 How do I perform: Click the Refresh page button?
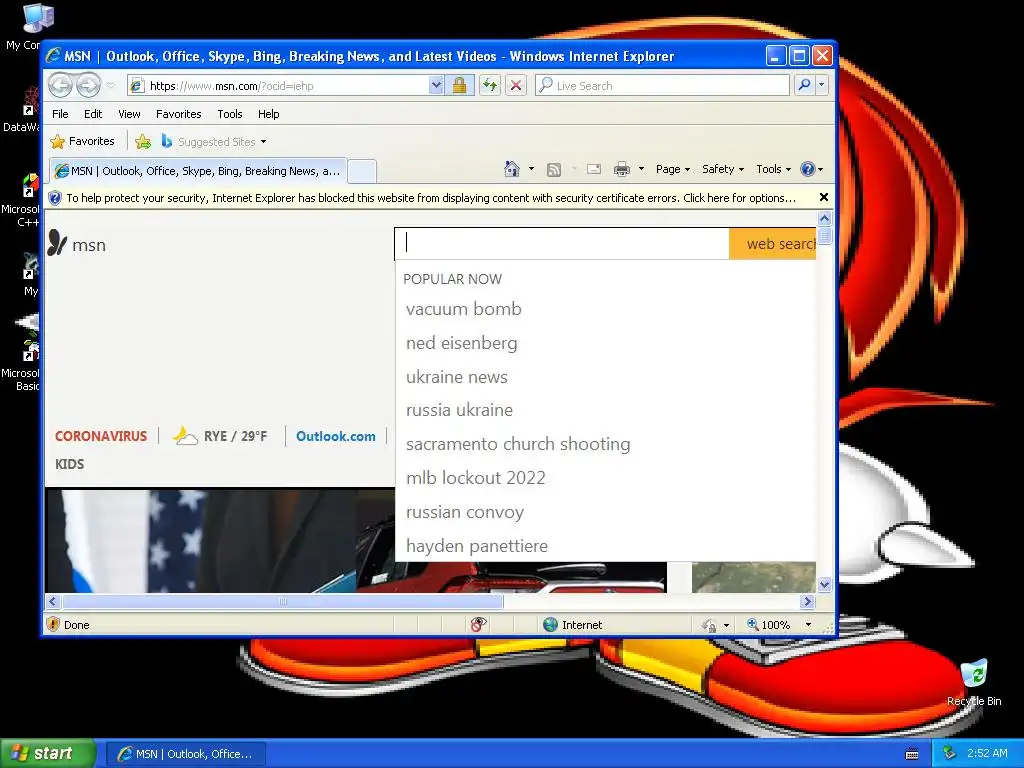[490, 86]
